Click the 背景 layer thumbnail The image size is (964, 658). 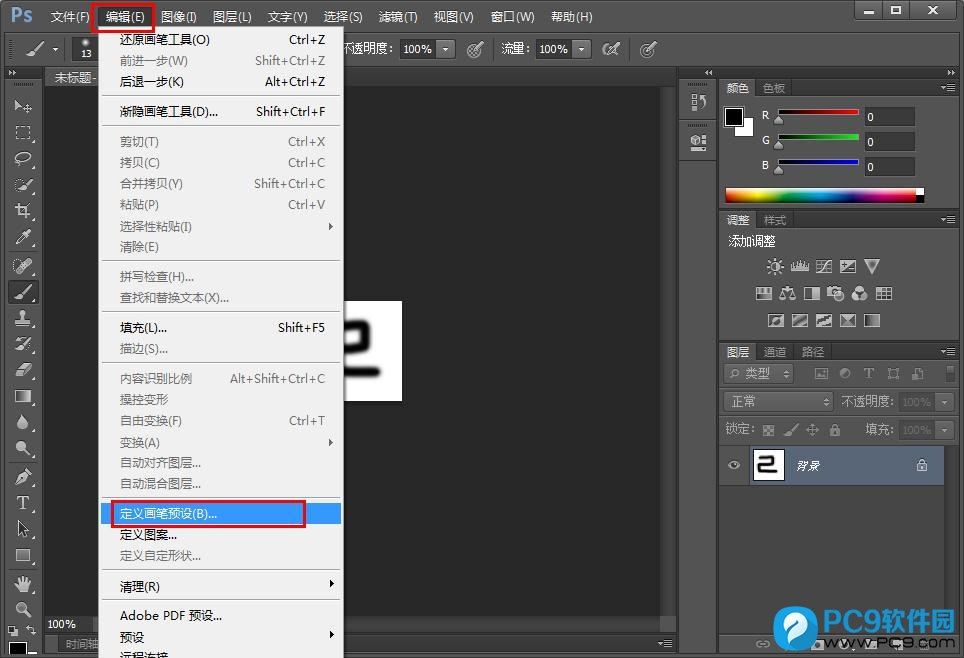(768, 465)
